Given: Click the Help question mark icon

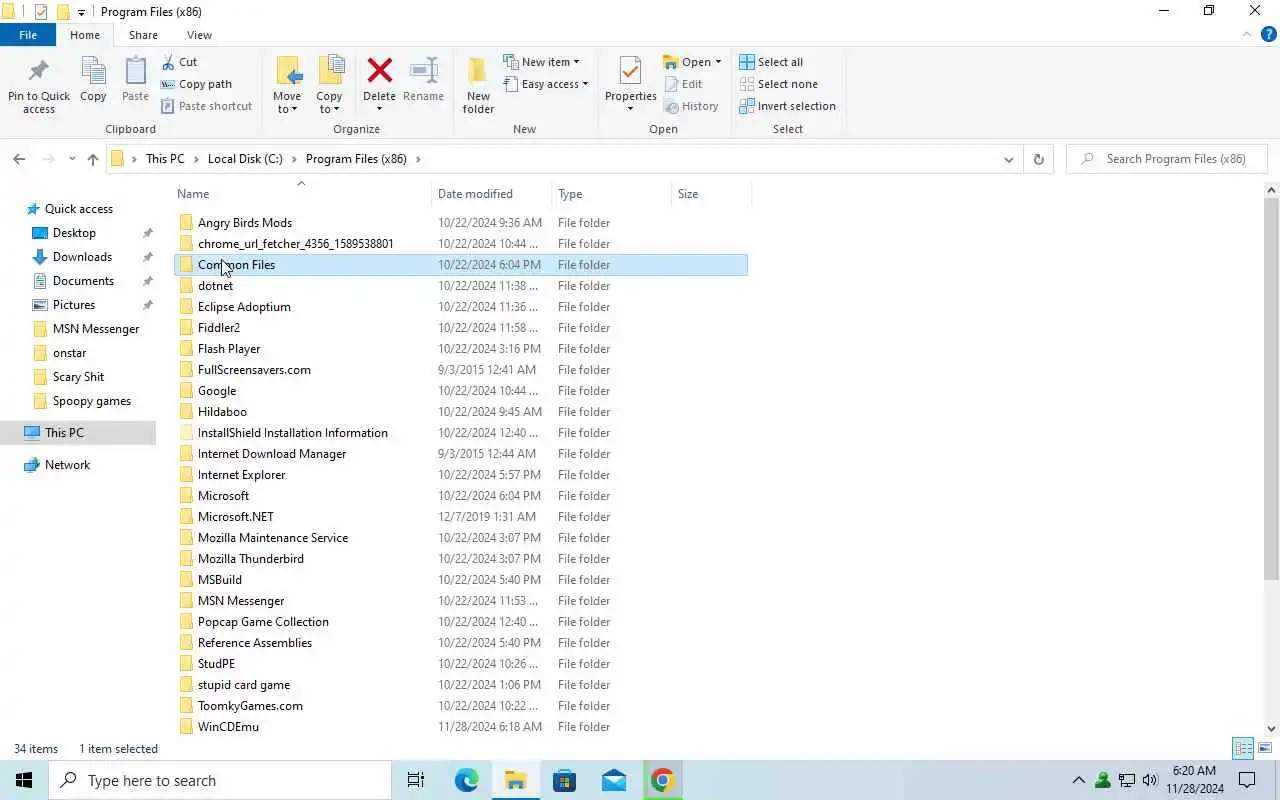Looking at the screenshot, I should pyautogui.click(x=1269, y=34).
